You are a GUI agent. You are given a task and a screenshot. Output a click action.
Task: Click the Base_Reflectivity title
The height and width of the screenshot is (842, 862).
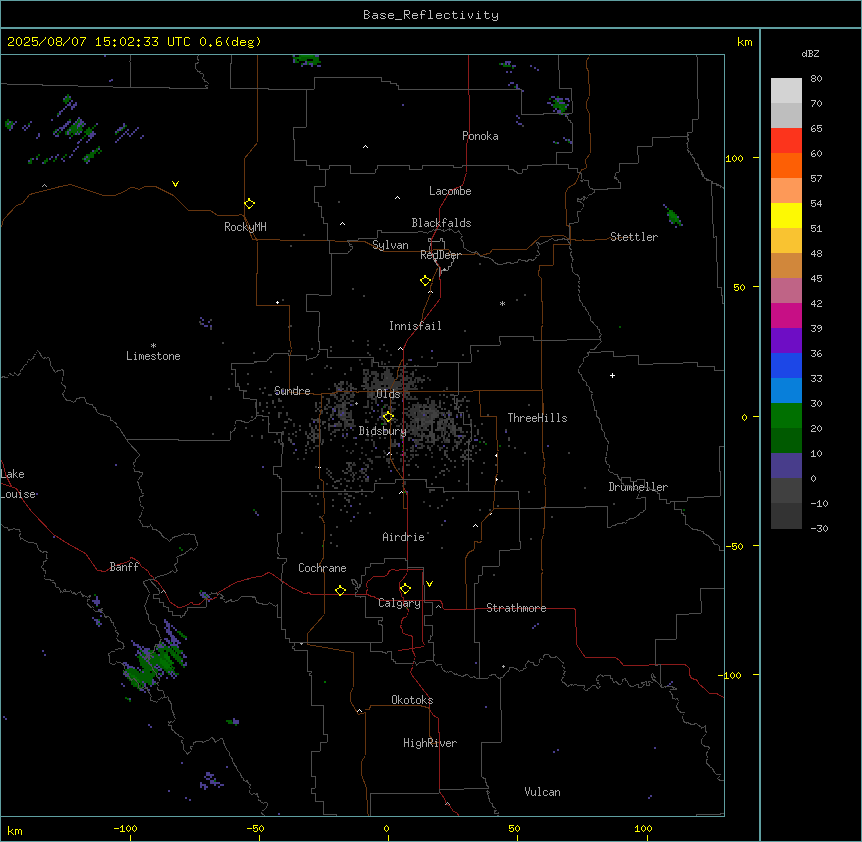(x=431, y=15)
